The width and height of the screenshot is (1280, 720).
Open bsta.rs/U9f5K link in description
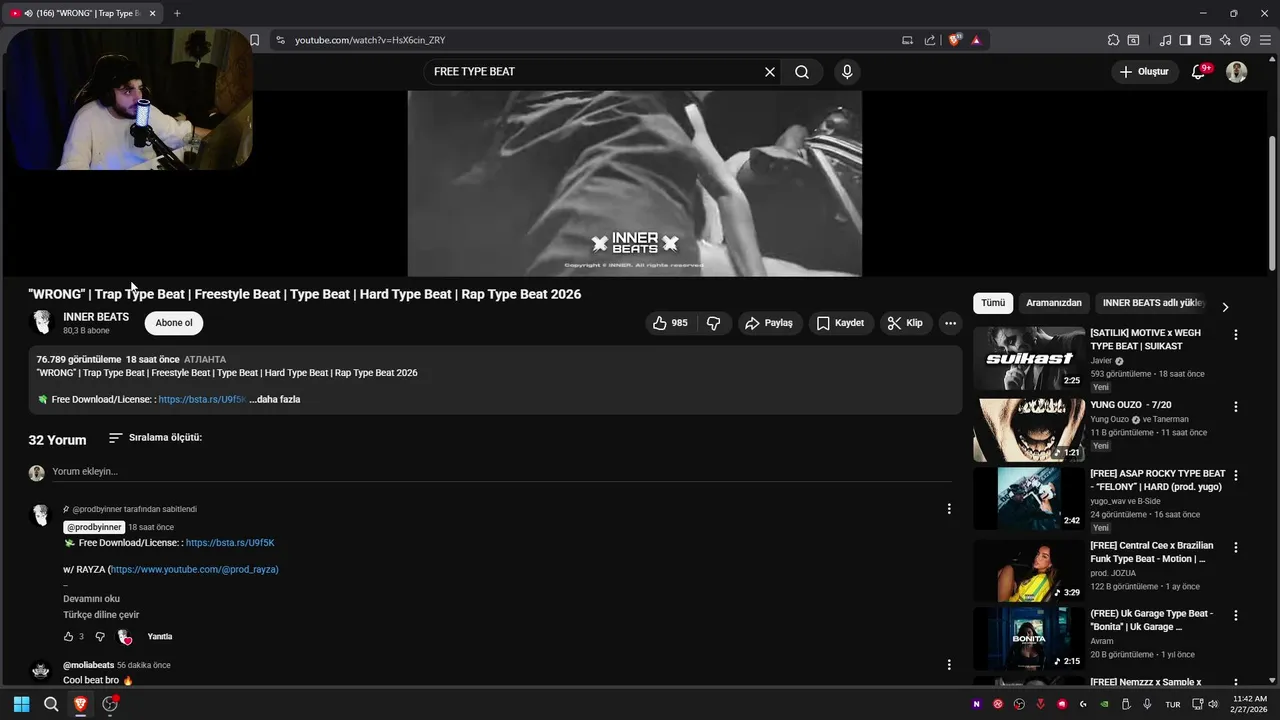coord(202,399)
